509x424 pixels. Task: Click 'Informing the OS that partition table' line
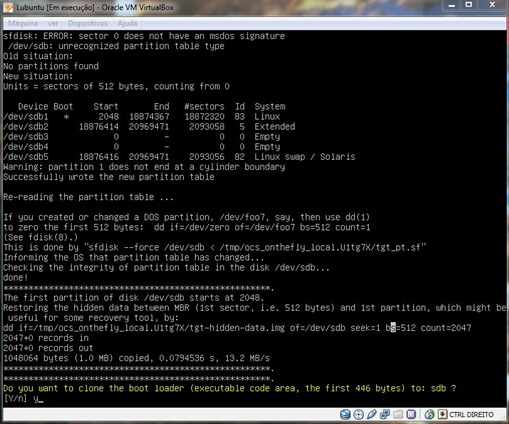(134, 257)
